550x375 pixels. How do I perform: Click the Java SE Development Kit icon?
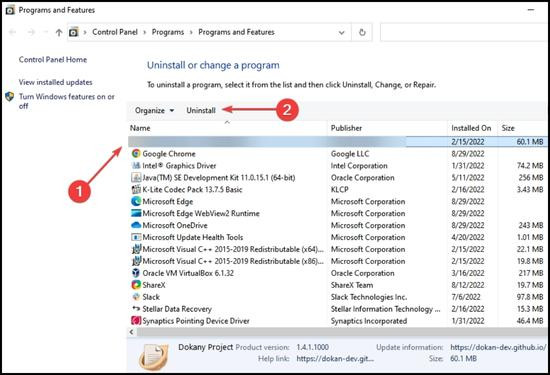tap(136, 177)
